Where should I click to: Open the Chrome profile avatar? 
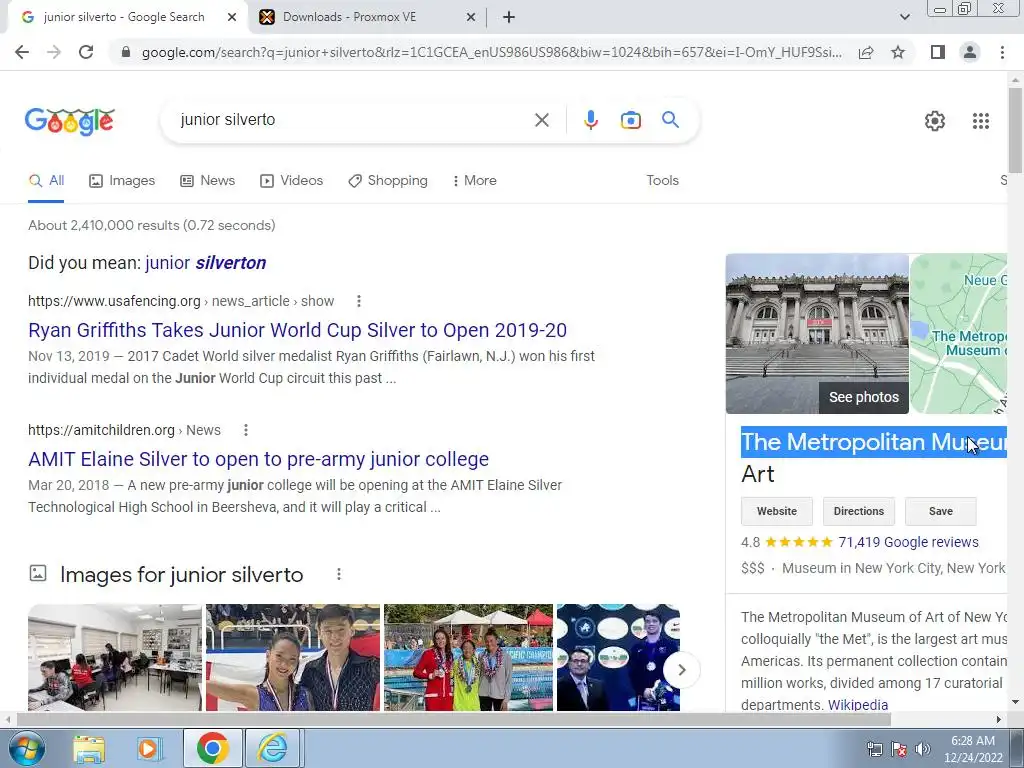pyautogui.click(x=970, y=52)
